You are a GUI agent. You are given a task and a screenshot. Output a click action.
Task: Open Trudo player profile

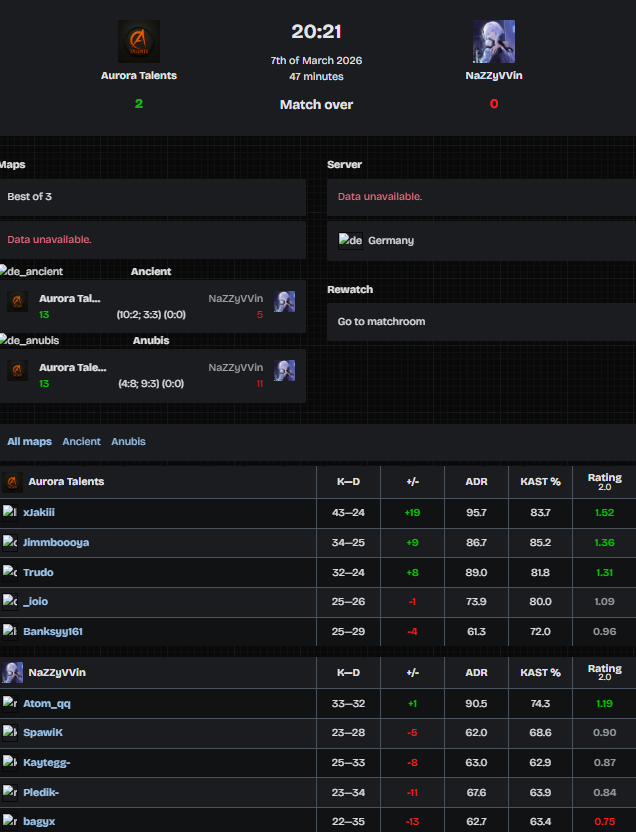[38, 572]
